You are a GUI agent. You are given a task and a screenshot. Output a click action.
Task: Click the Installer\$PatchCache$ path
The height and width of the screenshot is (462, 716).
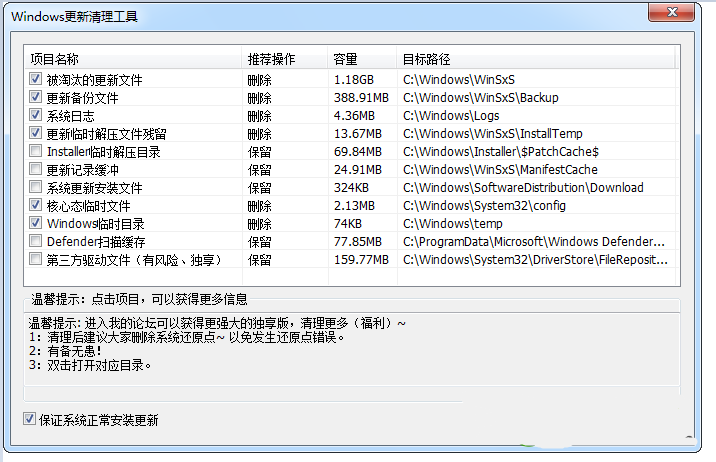point(501,152)
